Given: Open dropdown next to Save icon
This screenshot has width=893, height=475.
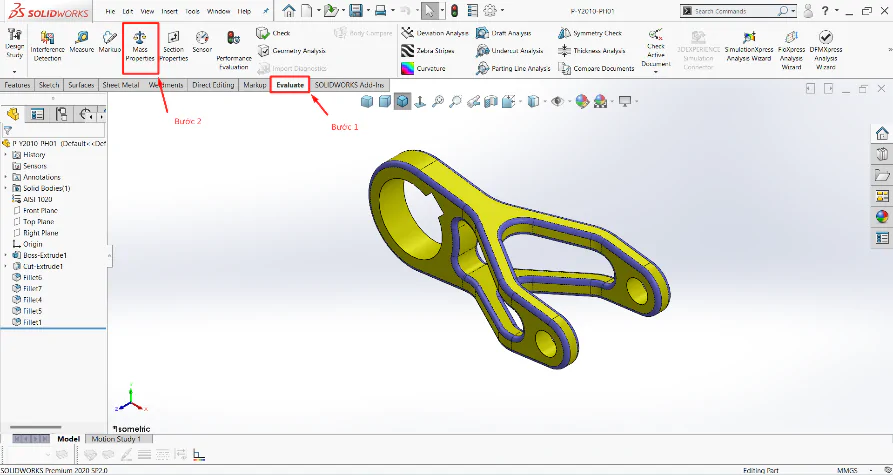Looking at the screenshot, I should coord(368,11).
